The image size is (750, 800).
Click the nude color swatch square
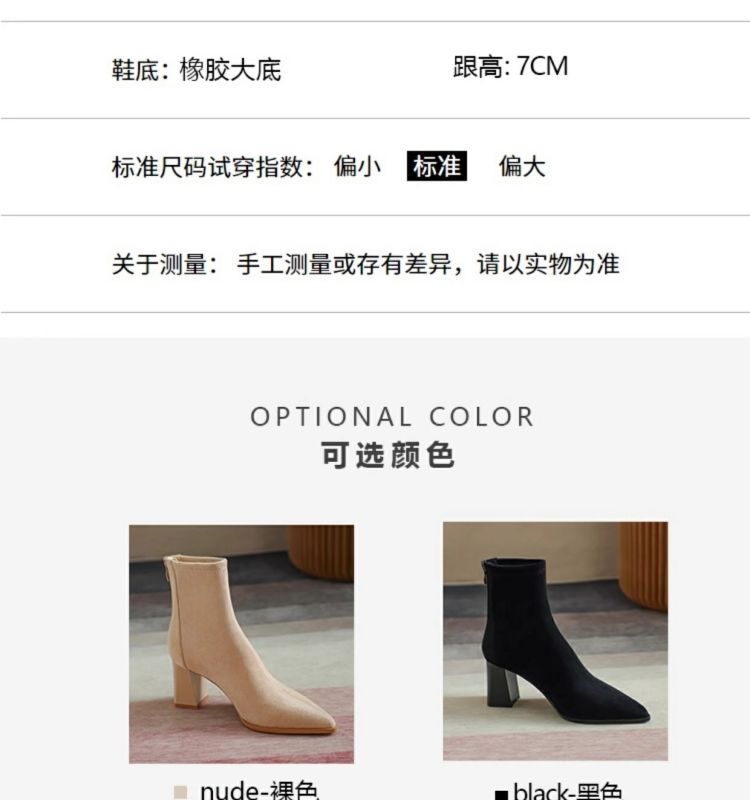181,792
